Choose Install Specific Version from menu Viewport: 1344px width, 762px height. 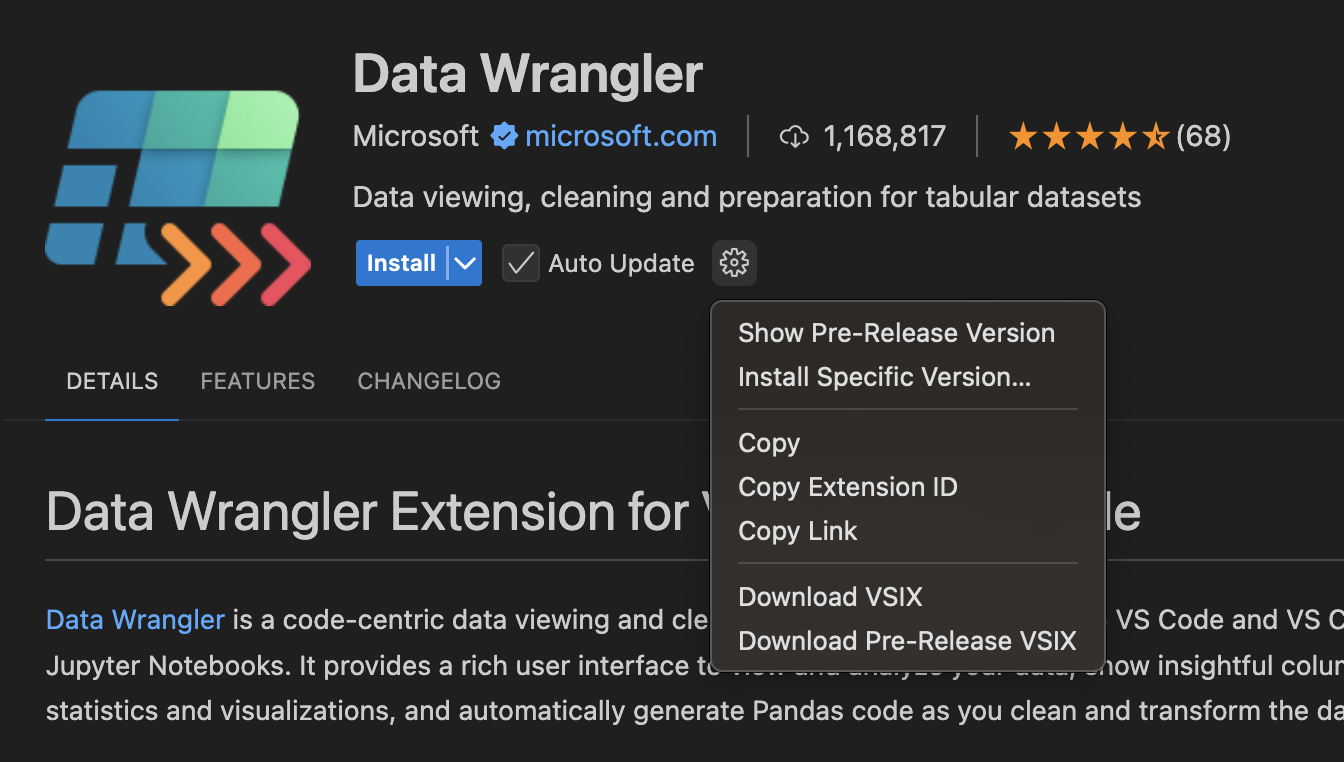pos(884,377)
